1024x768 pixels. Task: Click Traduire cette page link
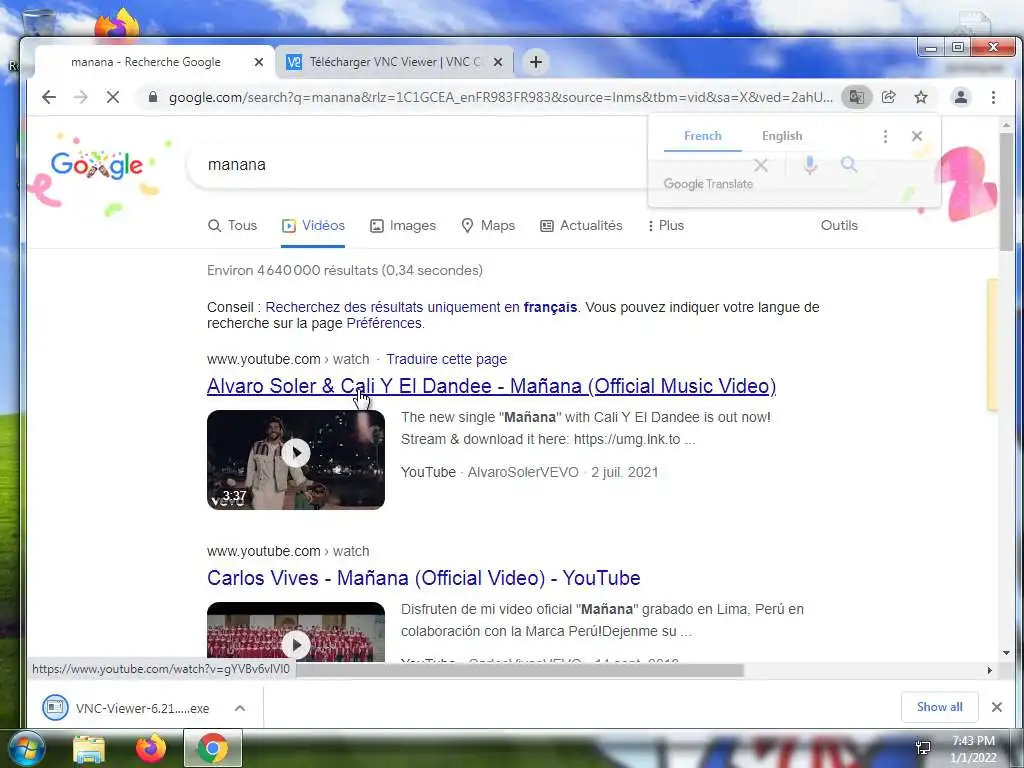(447, 359)
